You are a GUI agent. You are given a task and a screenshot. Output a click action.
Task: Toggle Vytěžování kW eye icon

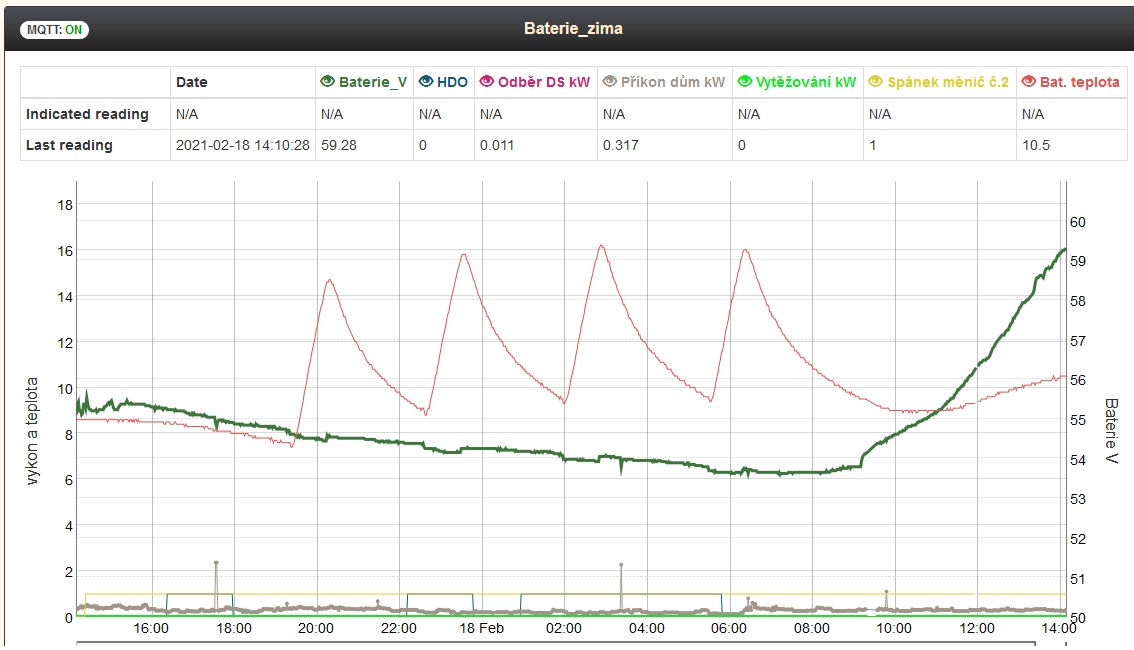(745, 82)
